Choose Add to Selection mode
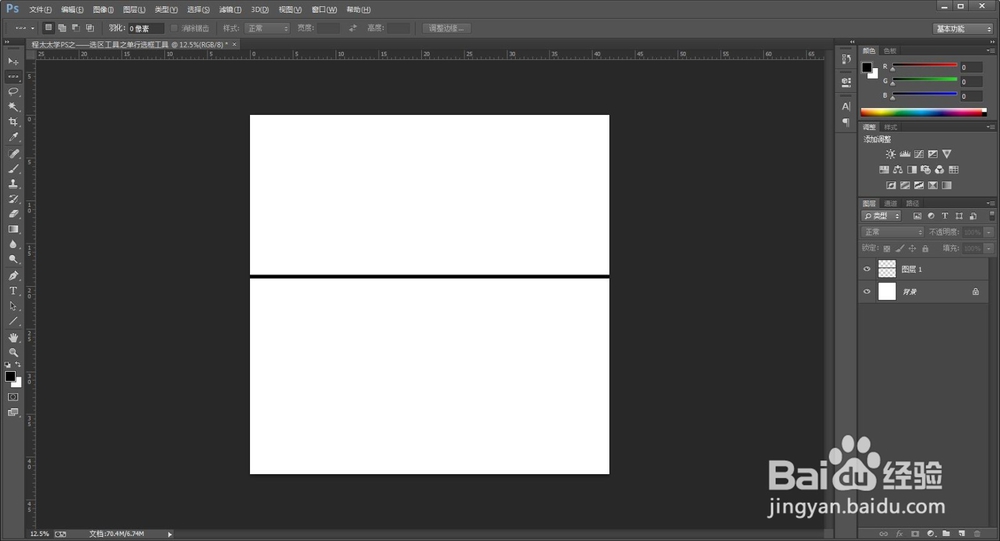This screenshot has height=541, width=1000. click(62, 28)
